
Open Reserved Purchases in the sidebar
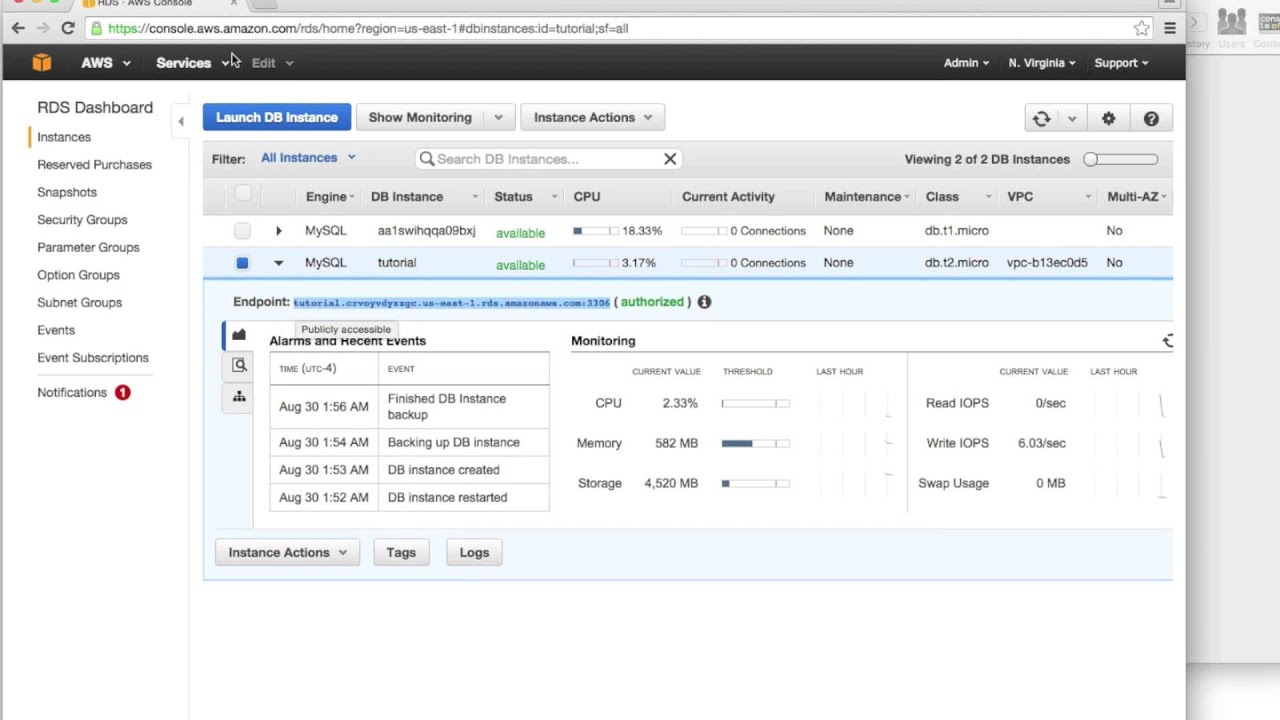[94, 165]
